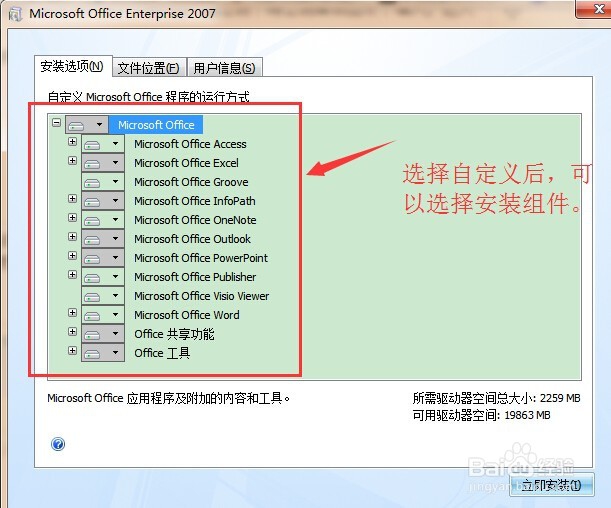Expand the Microsoft Office InfoPath node
Image resolution: width=611 pixels, height=508 pixels.
72,199
